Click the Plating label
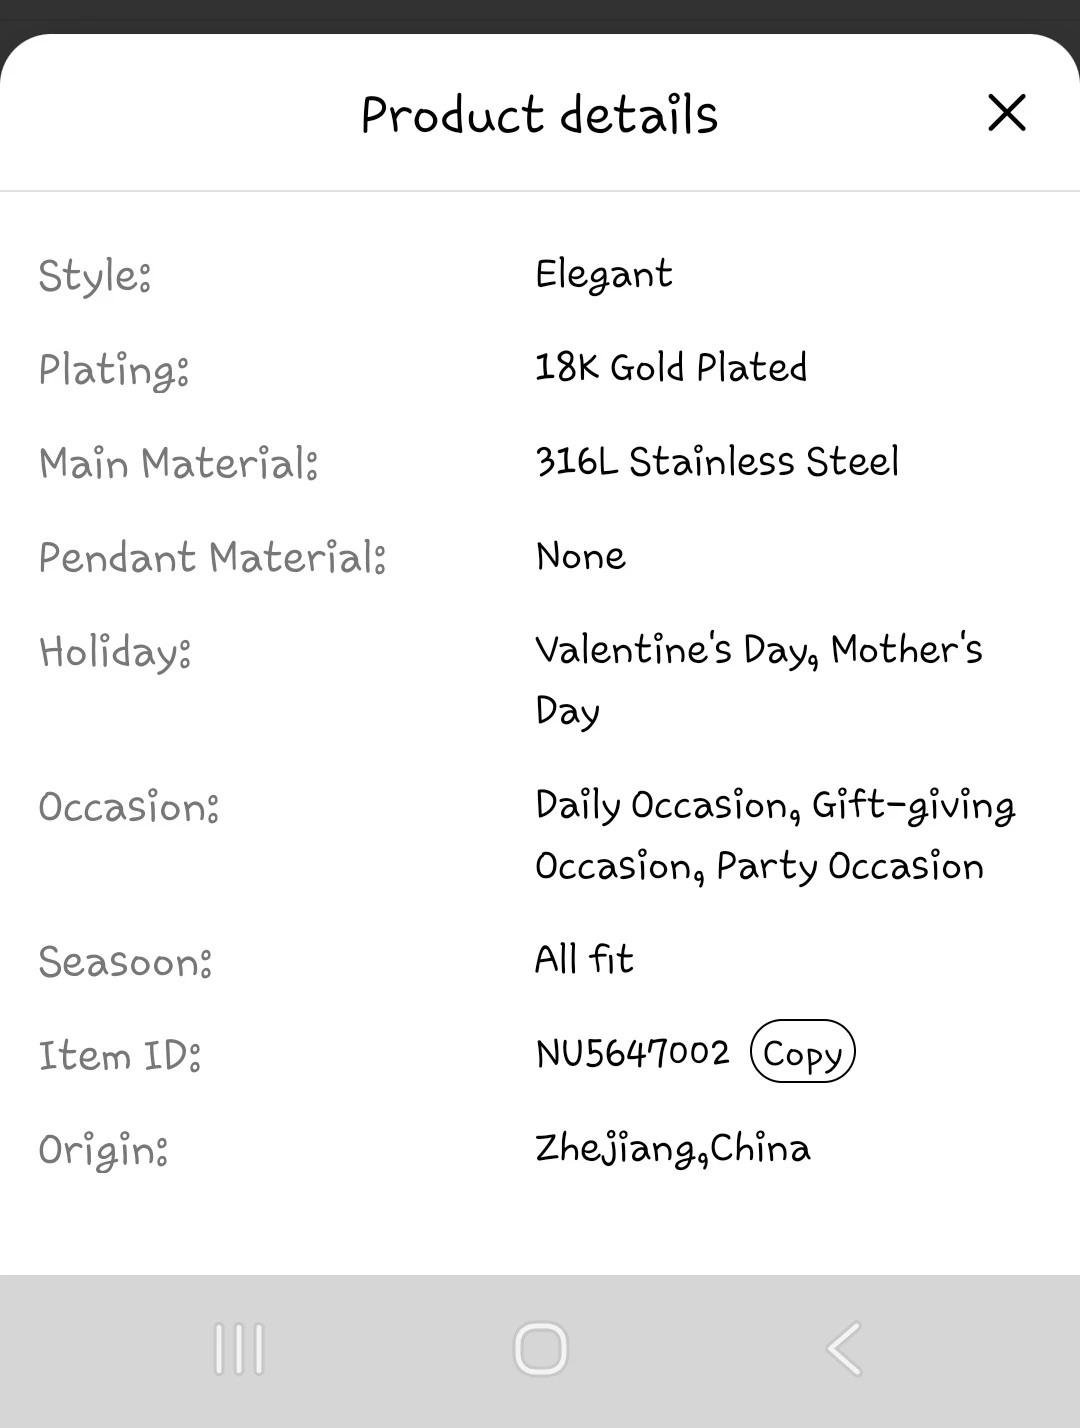This screenshot has height=1428, width=1080. click(114, 369)
